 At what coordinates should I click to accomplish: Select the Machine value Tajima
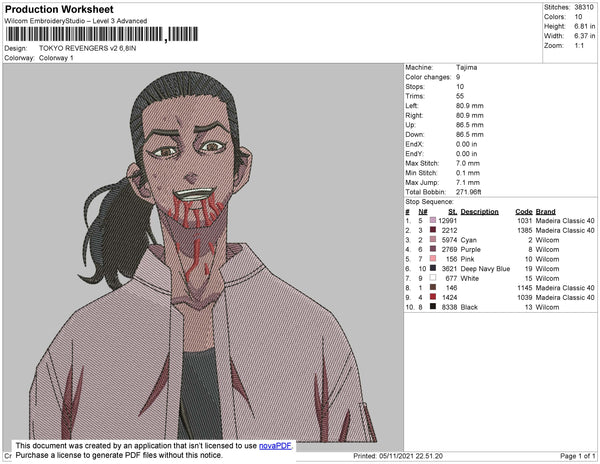tap(466, 67)
